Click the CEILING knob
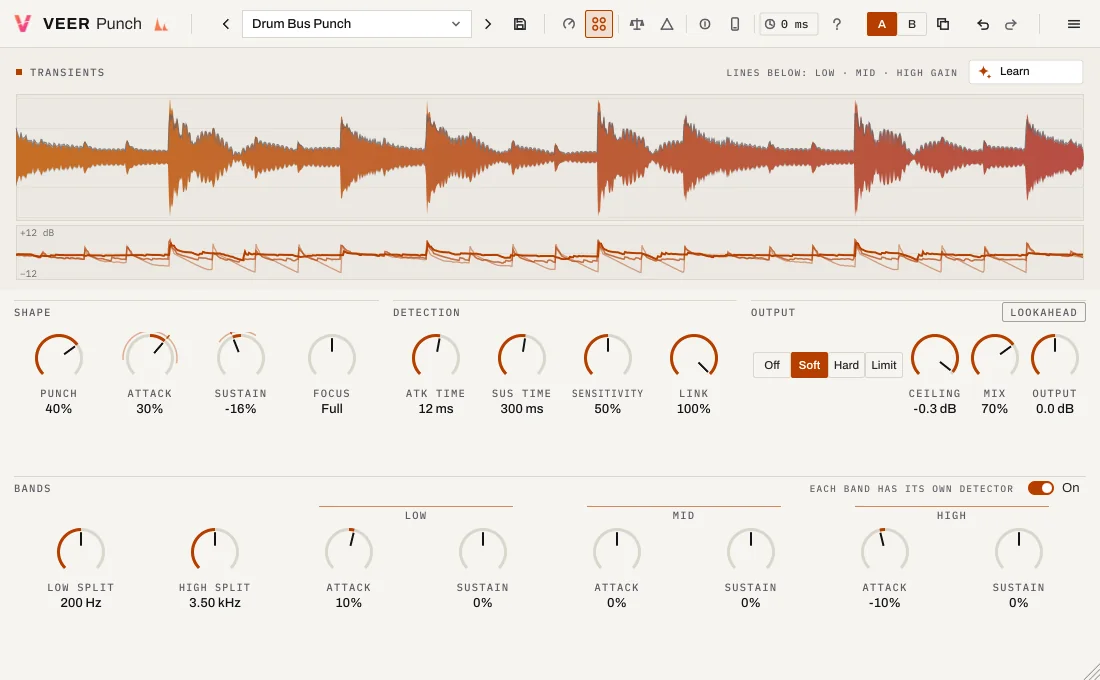1100x680 pixels. (934, 357)
